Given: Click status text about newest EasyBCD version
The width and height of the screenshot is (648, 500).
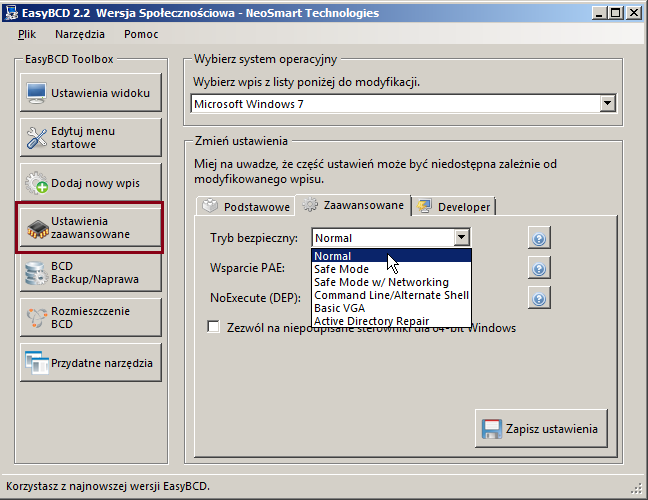Looking at the screenshot, I should pos(108,486).
